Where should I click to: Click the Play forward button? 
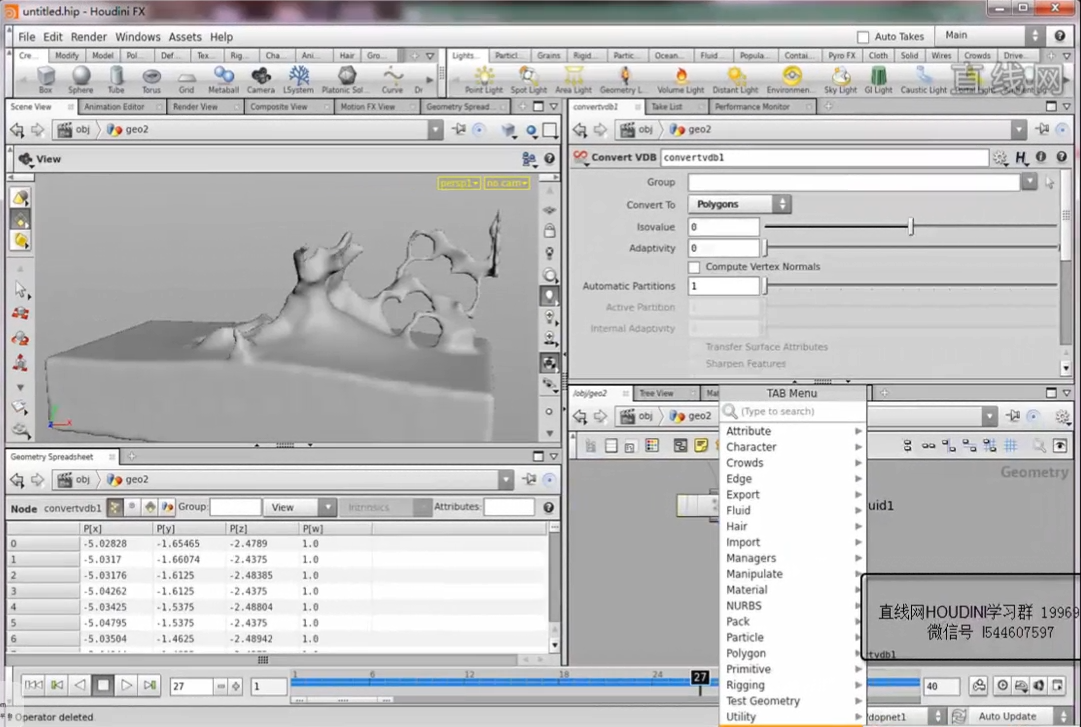click(x=126, y=685)
